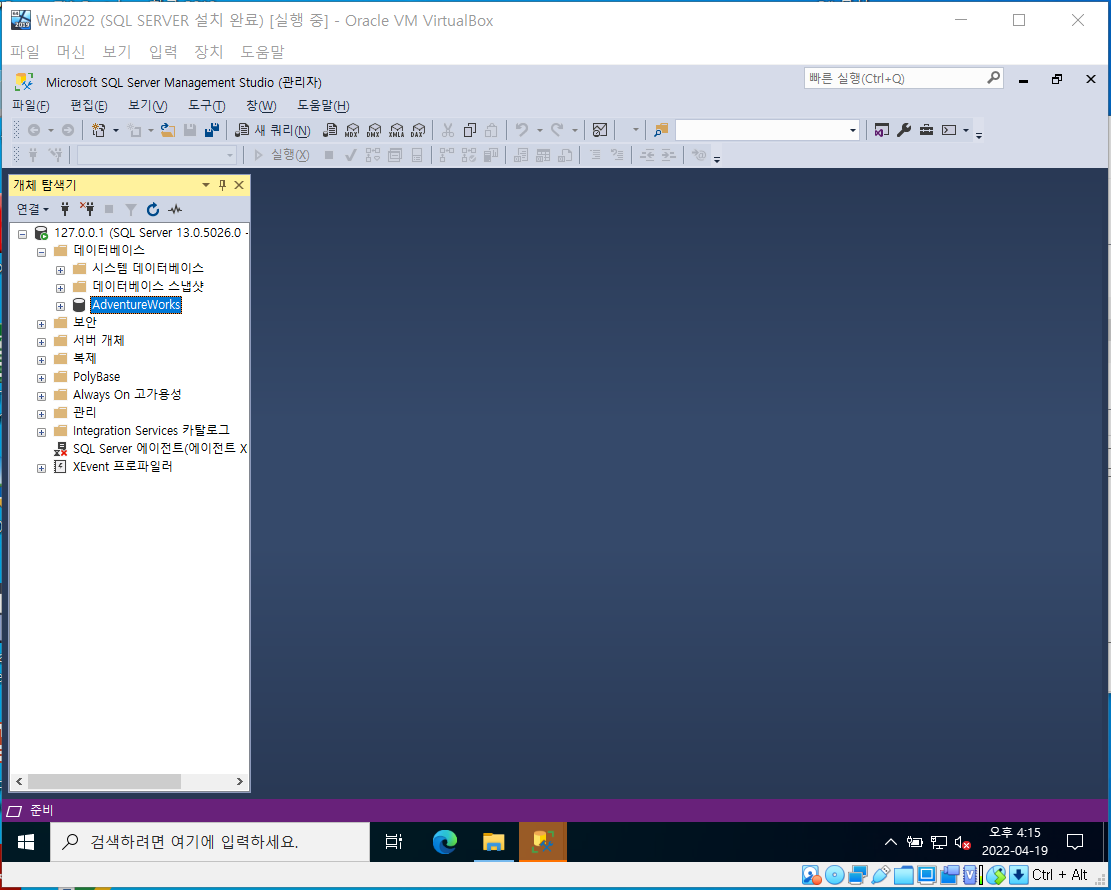Expand the 서버 개체 folder
Image resolution: width=1111 pixels, height=890 pixels.
pos(41,342)
